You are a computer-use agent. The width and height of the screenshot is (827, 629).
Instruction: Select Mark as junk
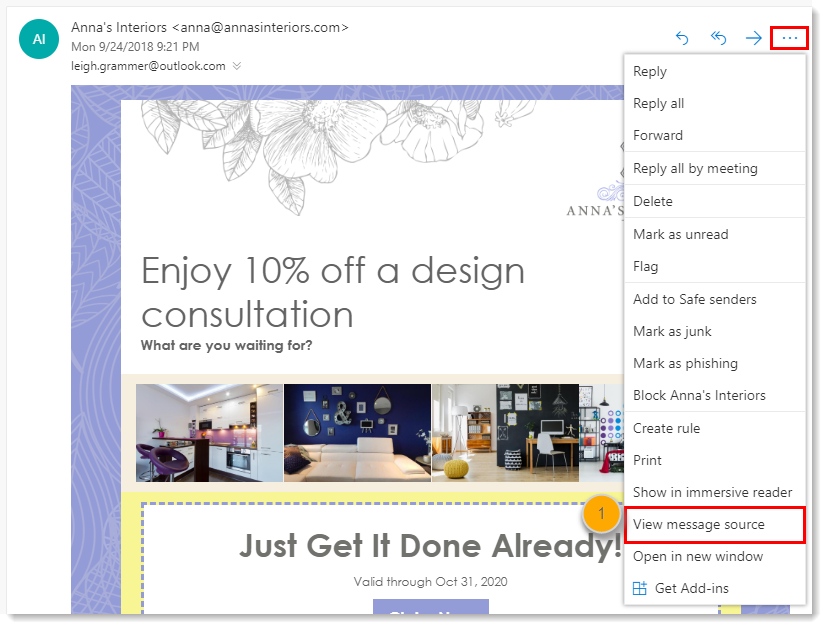coord(715,331)
